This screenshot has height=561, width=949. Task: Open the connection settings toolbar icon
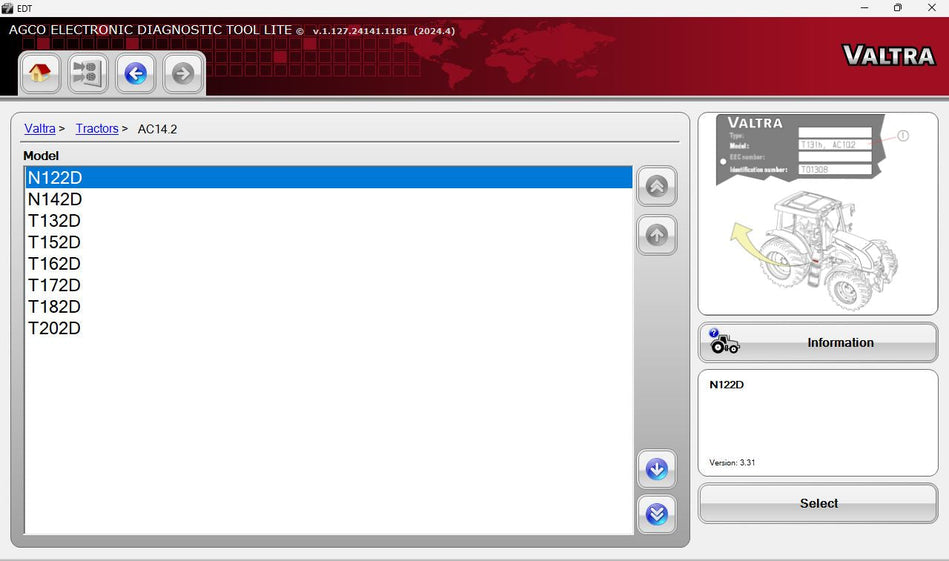click(88, 73)
